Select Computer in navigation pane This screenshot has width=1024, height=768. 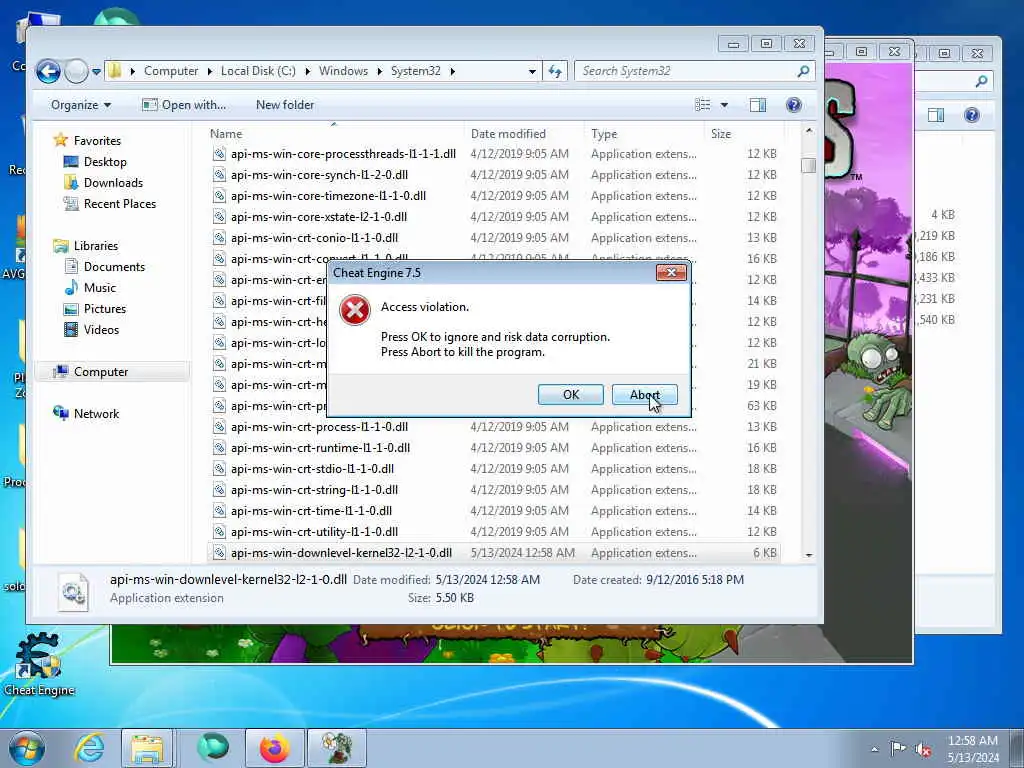[101, 372]
